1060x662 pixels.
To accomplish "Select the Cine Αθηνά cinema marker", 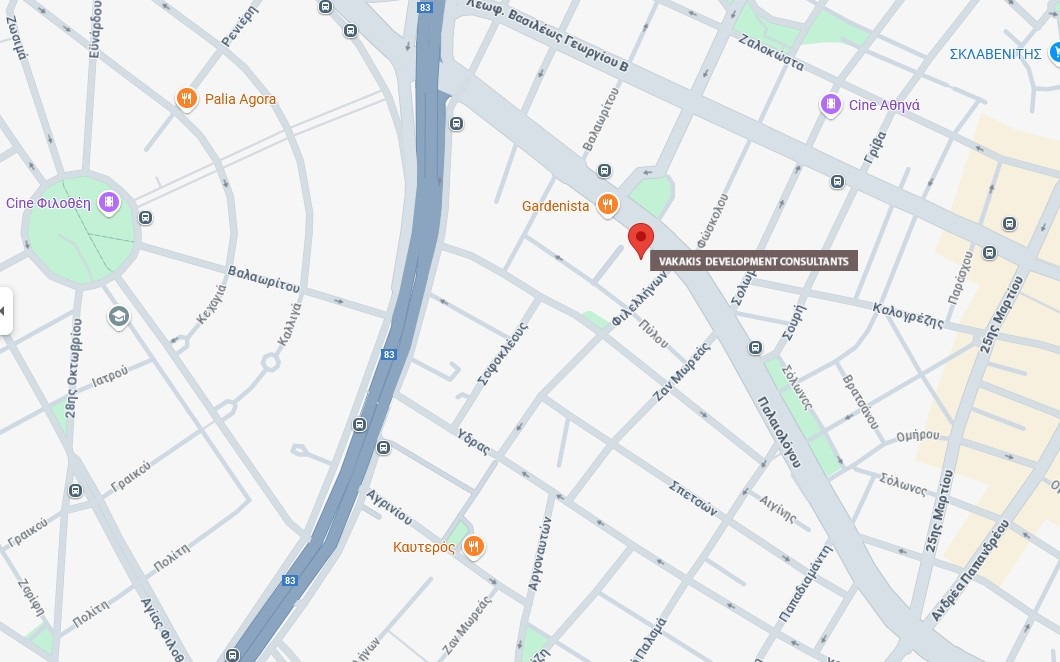I will tap(831, 105).
